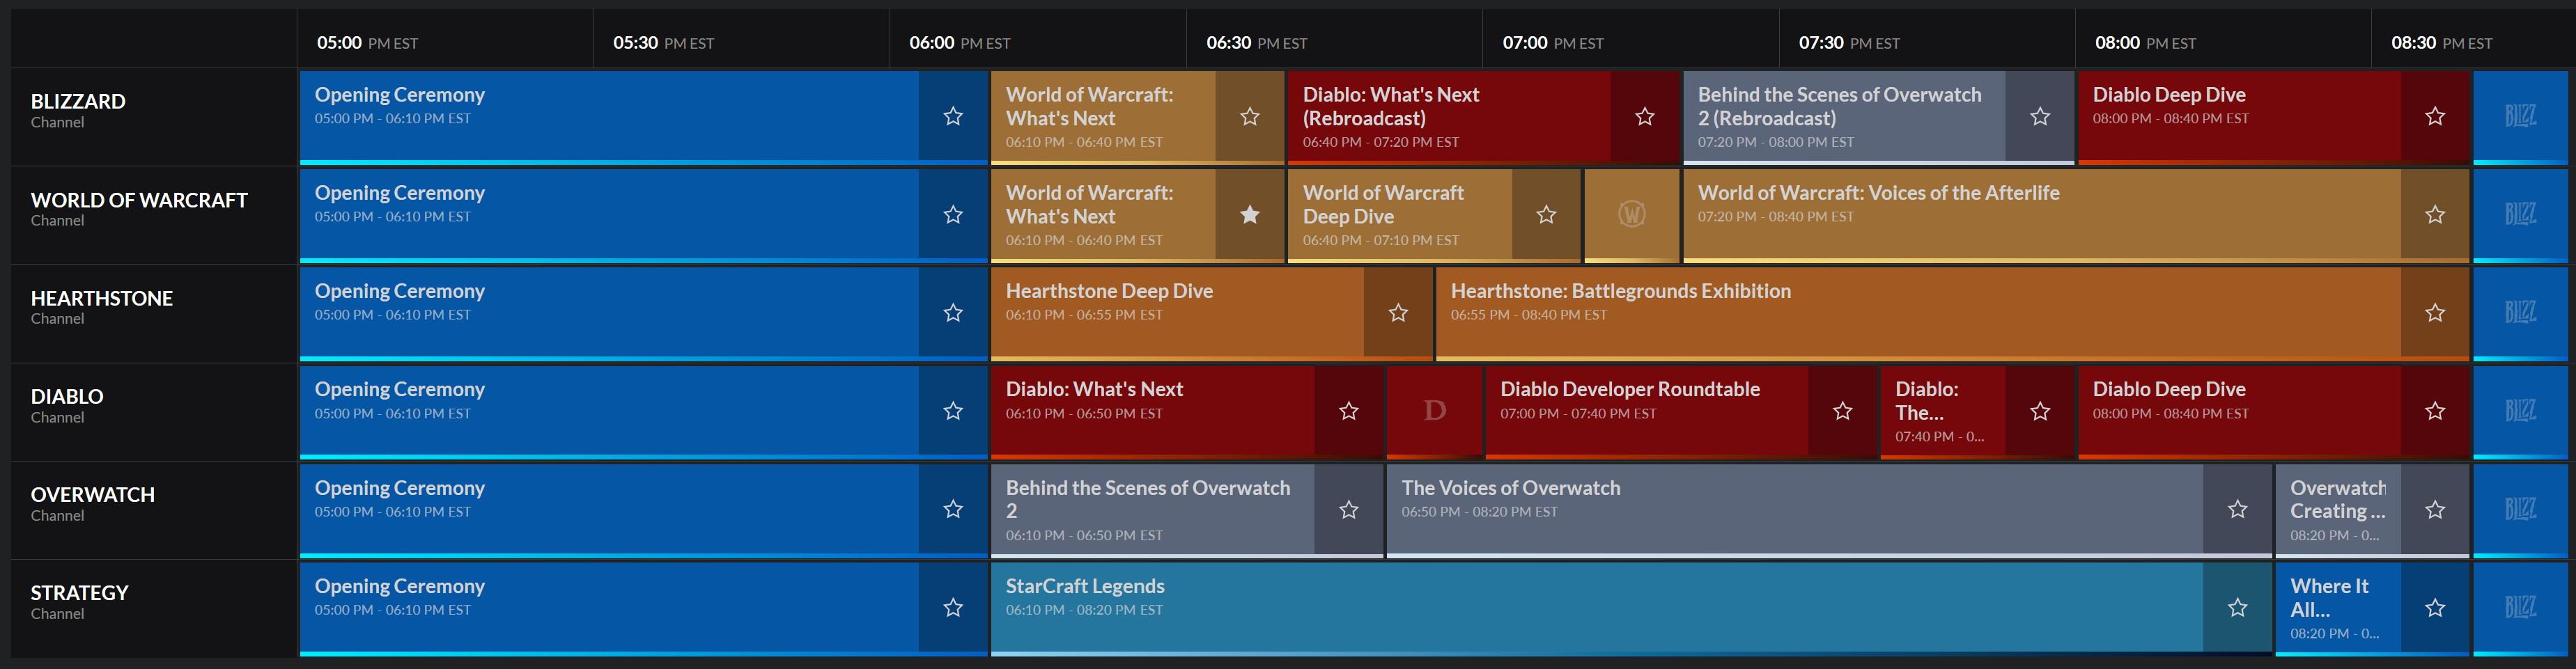Favorite Opening Ceremony star on Blizzard channel
Viewport: 2576px width, 669px height.
click(953, 116)
